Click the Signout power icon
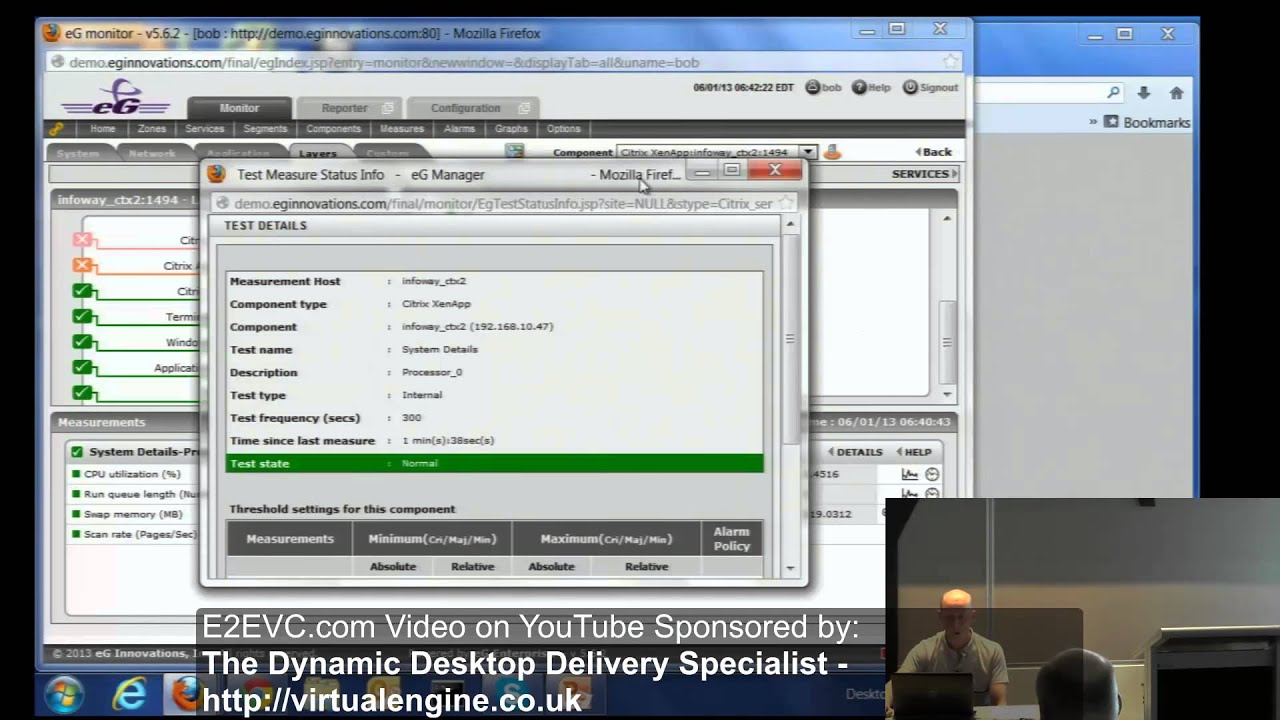 click(910, 88)
